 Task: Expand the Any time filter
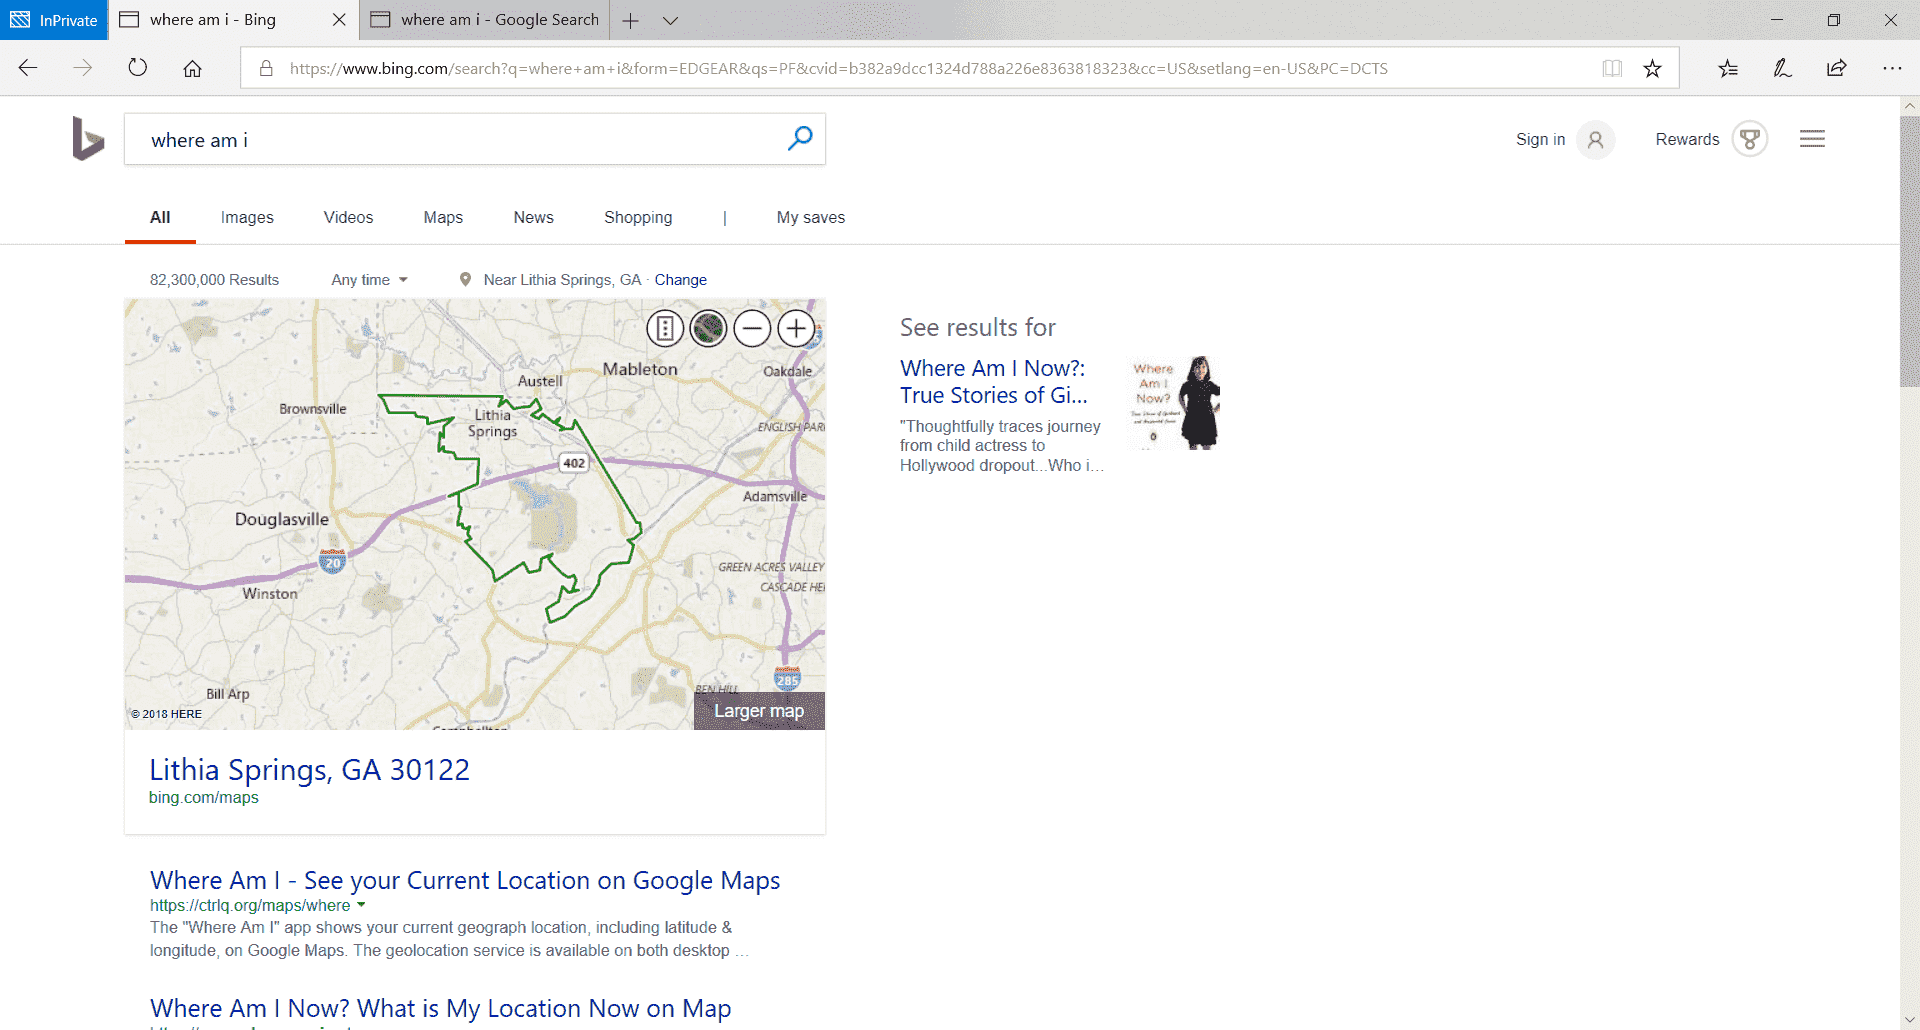(x=369, y=280)
